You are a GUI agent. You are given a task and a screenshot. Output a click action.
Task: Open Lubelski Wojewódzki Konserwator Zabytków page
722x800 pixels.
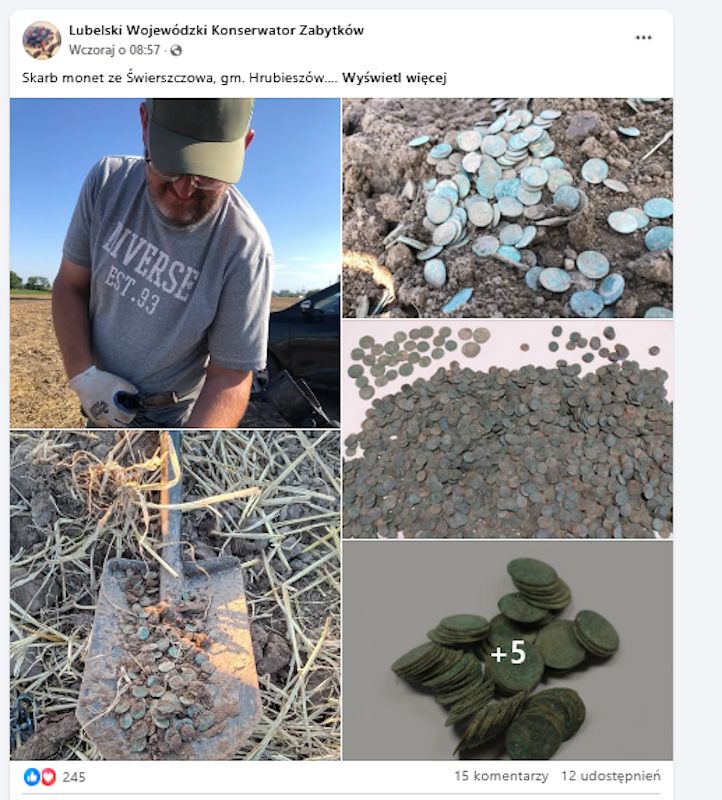pyautogui.click(x=216, y=30)
